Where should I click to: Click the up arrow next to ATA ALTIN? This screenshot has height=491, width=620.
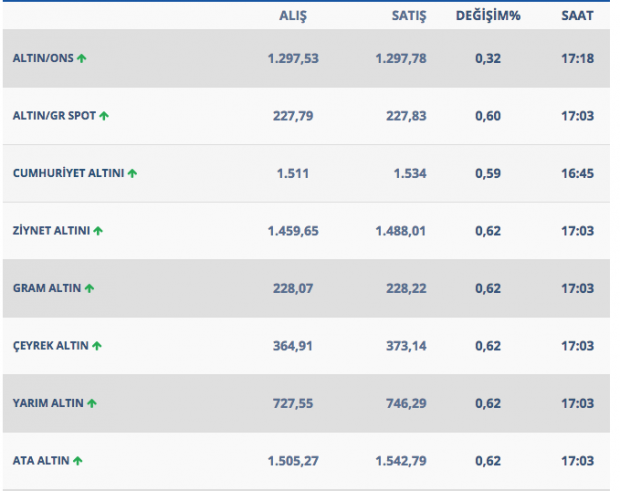pyautogui.click(x=78, y=460)
